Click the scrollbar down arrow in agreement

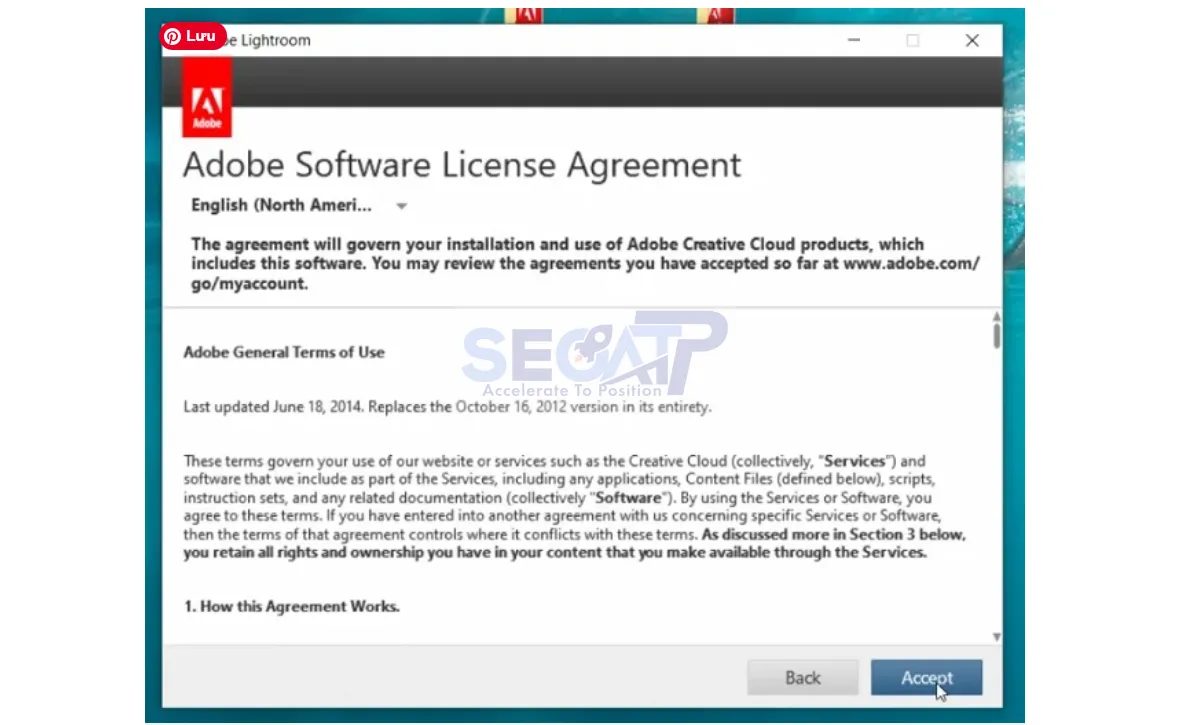(996, 637)
